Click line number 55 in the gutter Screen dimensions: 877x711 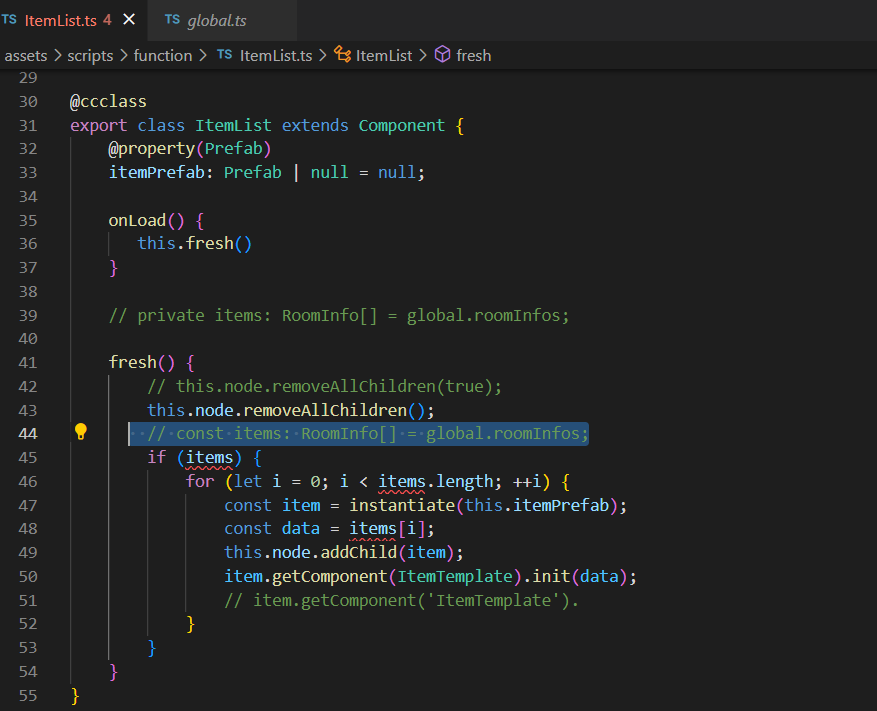pyautogui.click(x=28, y=696)
